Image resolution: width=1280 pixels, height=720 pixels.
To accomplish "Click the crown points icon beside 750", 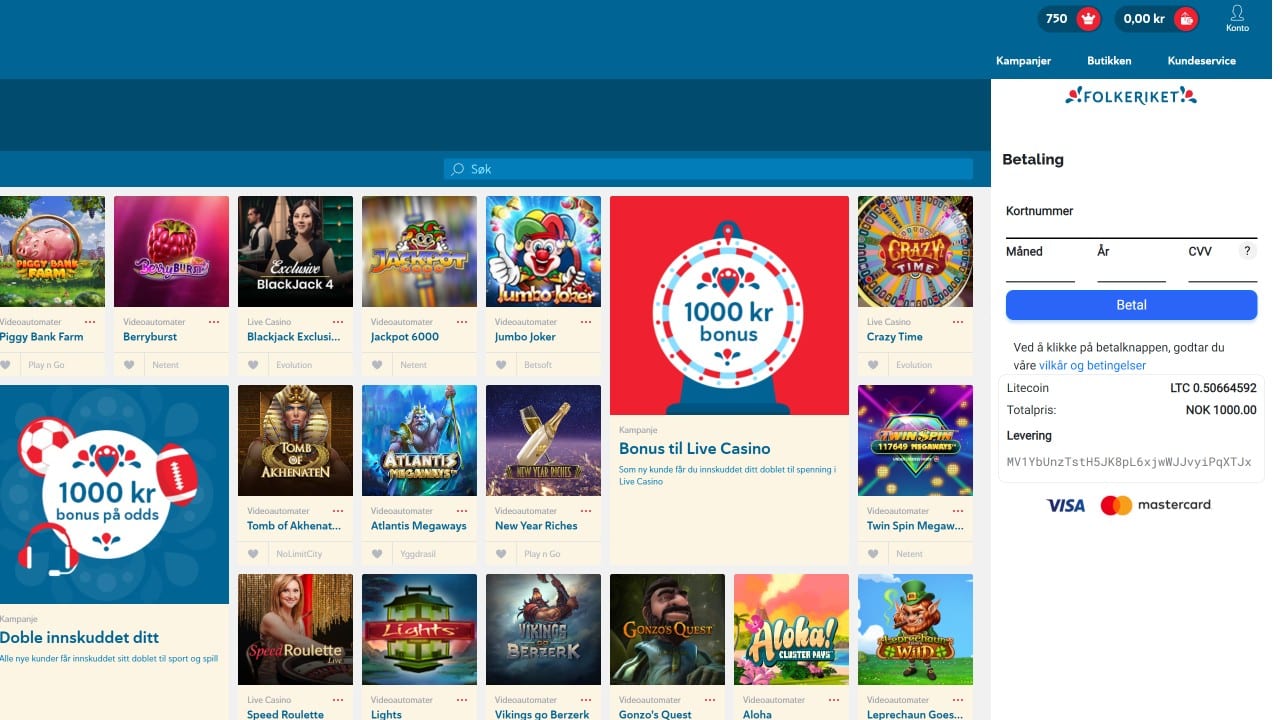I will 1088,18.
